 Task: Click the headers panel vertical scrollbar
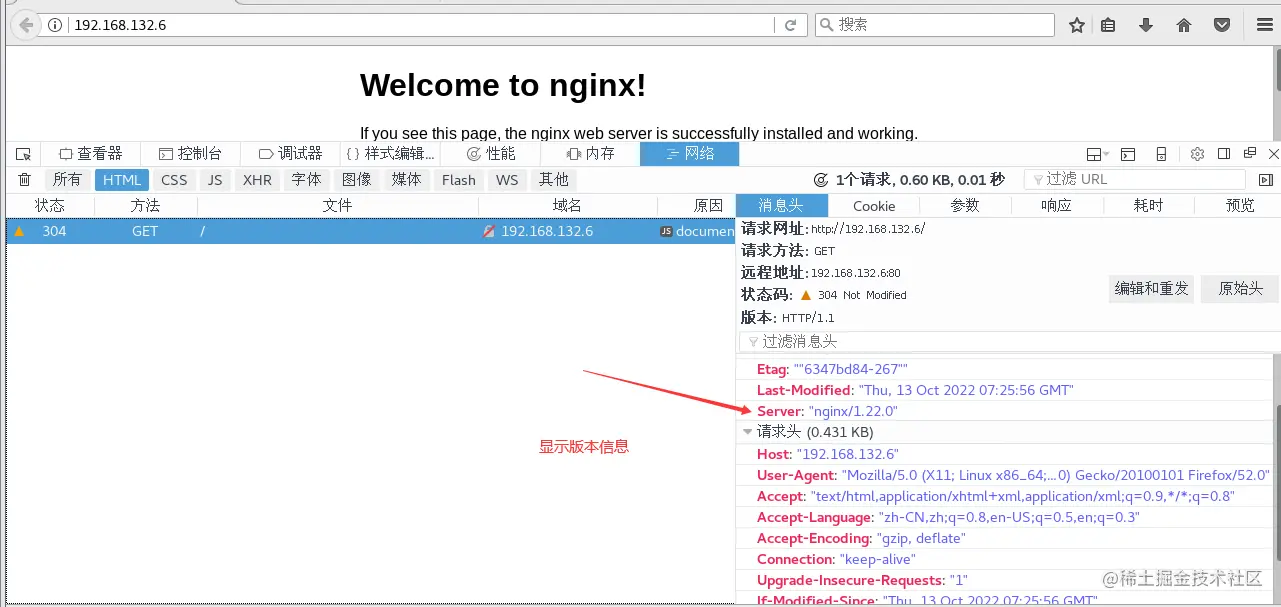1277,480
